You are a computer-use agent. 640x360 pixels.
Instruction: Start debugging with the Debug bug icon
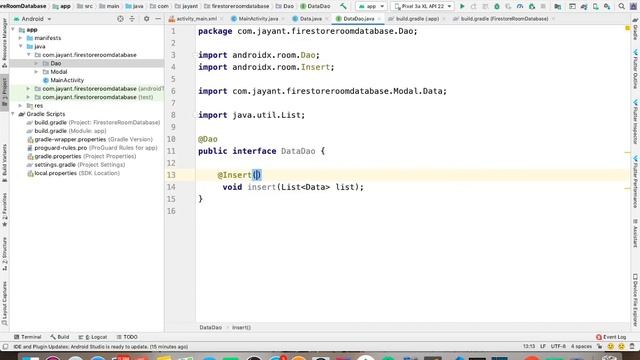coord(497,6)
